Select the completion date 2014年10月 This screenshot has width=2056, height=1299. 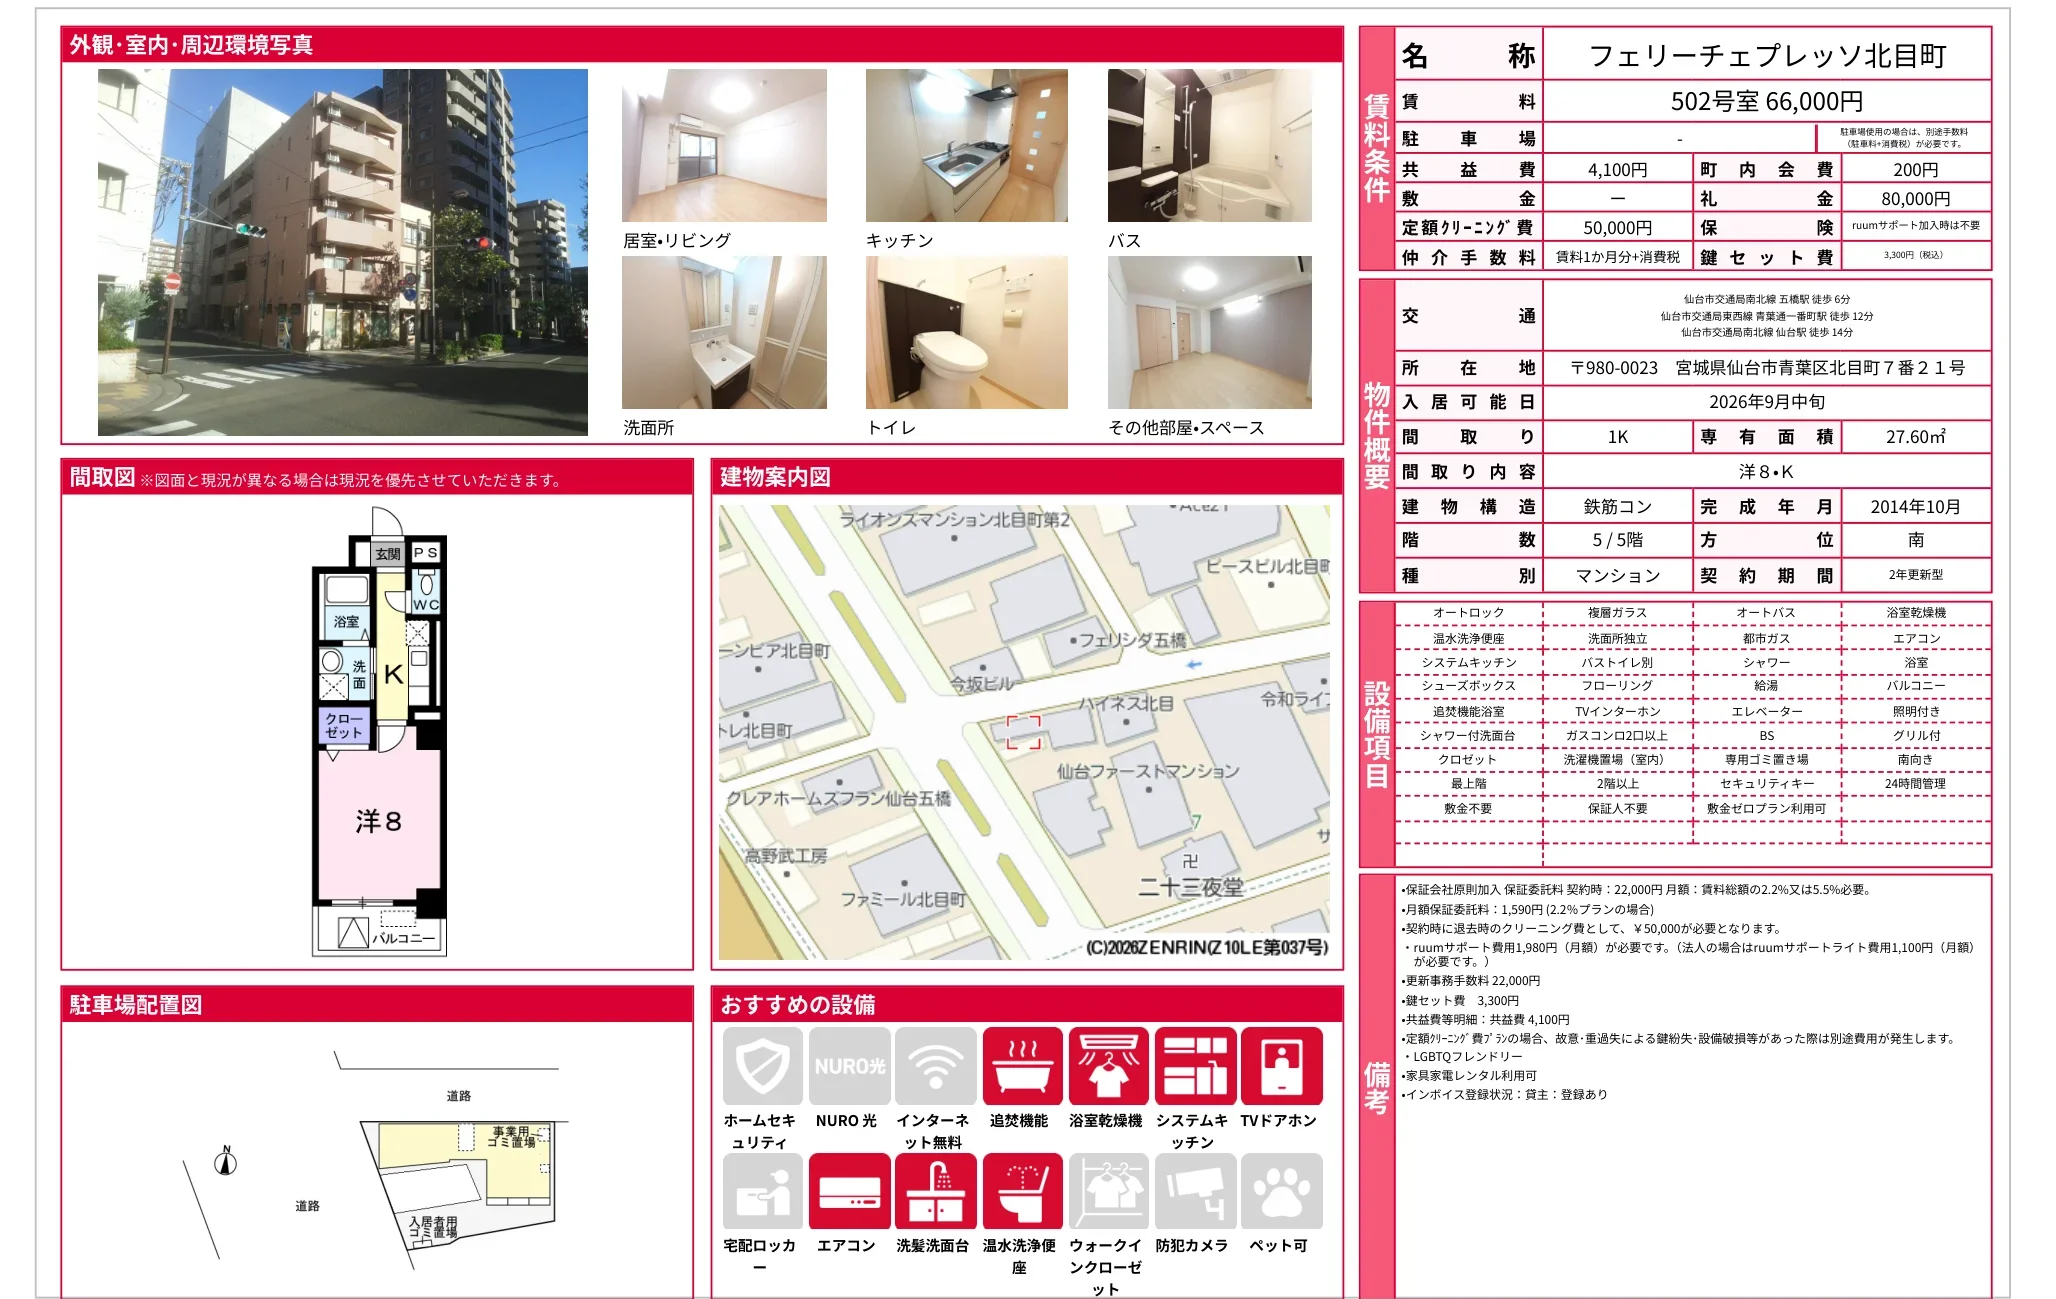(x=1915, y=507)
